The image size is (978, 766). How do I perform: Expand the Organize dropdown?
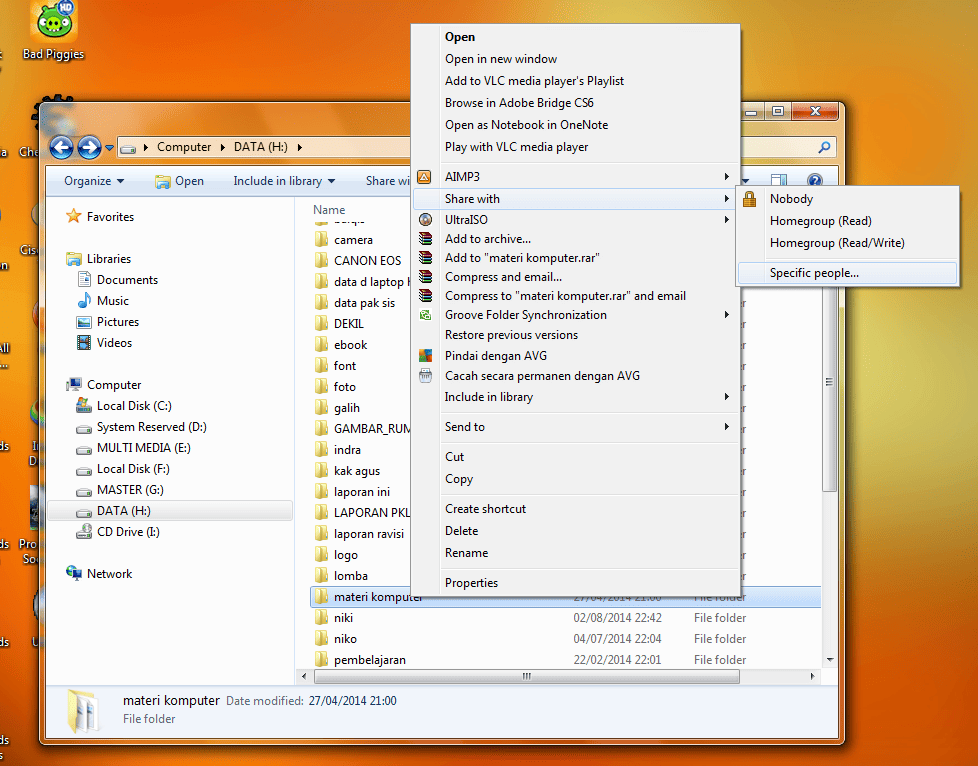click(94, 181)
